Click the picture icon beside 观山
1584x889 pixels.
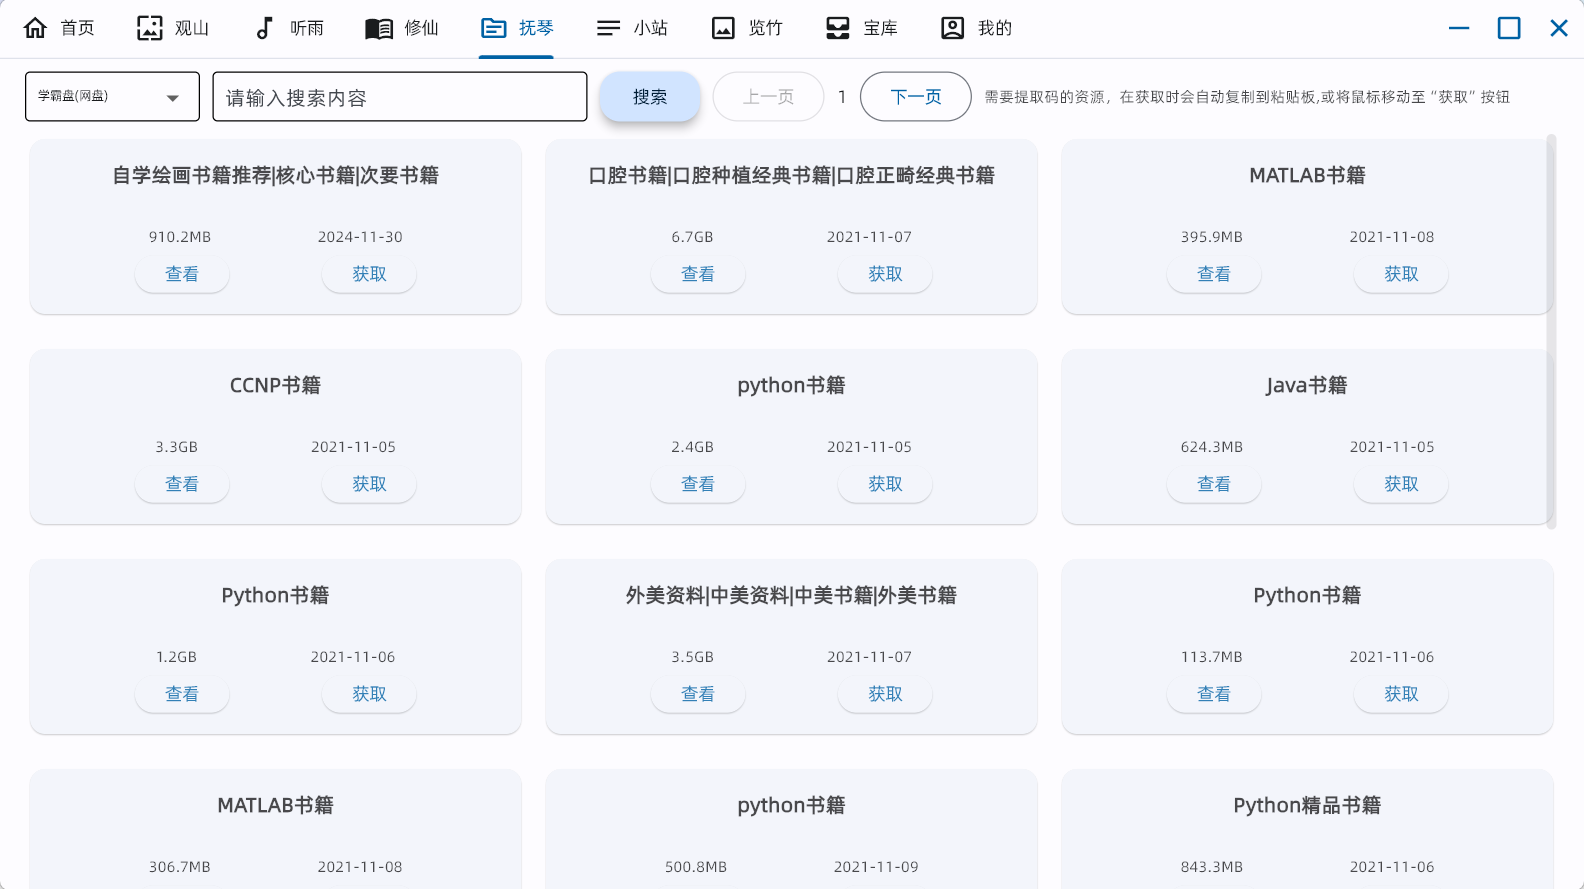[150, 28]
